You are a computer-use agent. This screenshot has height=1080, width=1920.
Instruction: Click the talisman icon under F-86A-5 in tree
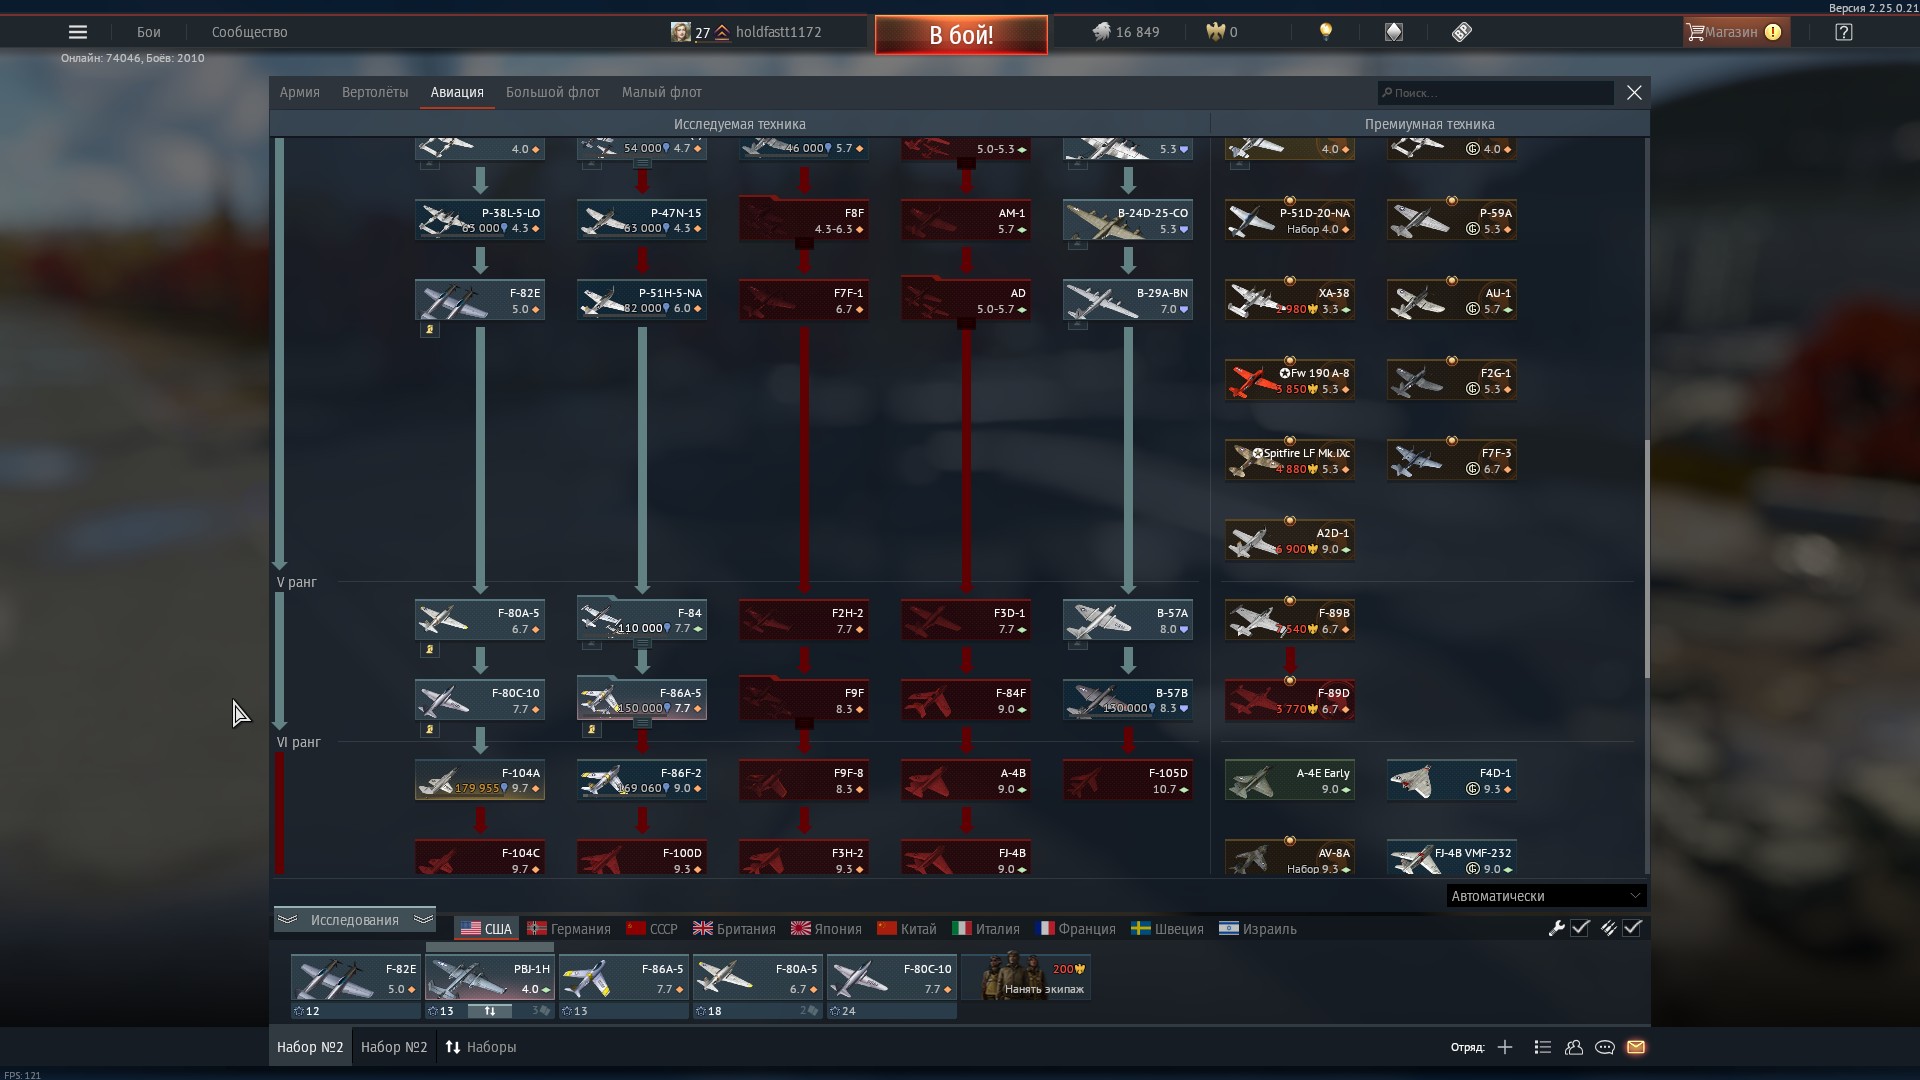591,729
